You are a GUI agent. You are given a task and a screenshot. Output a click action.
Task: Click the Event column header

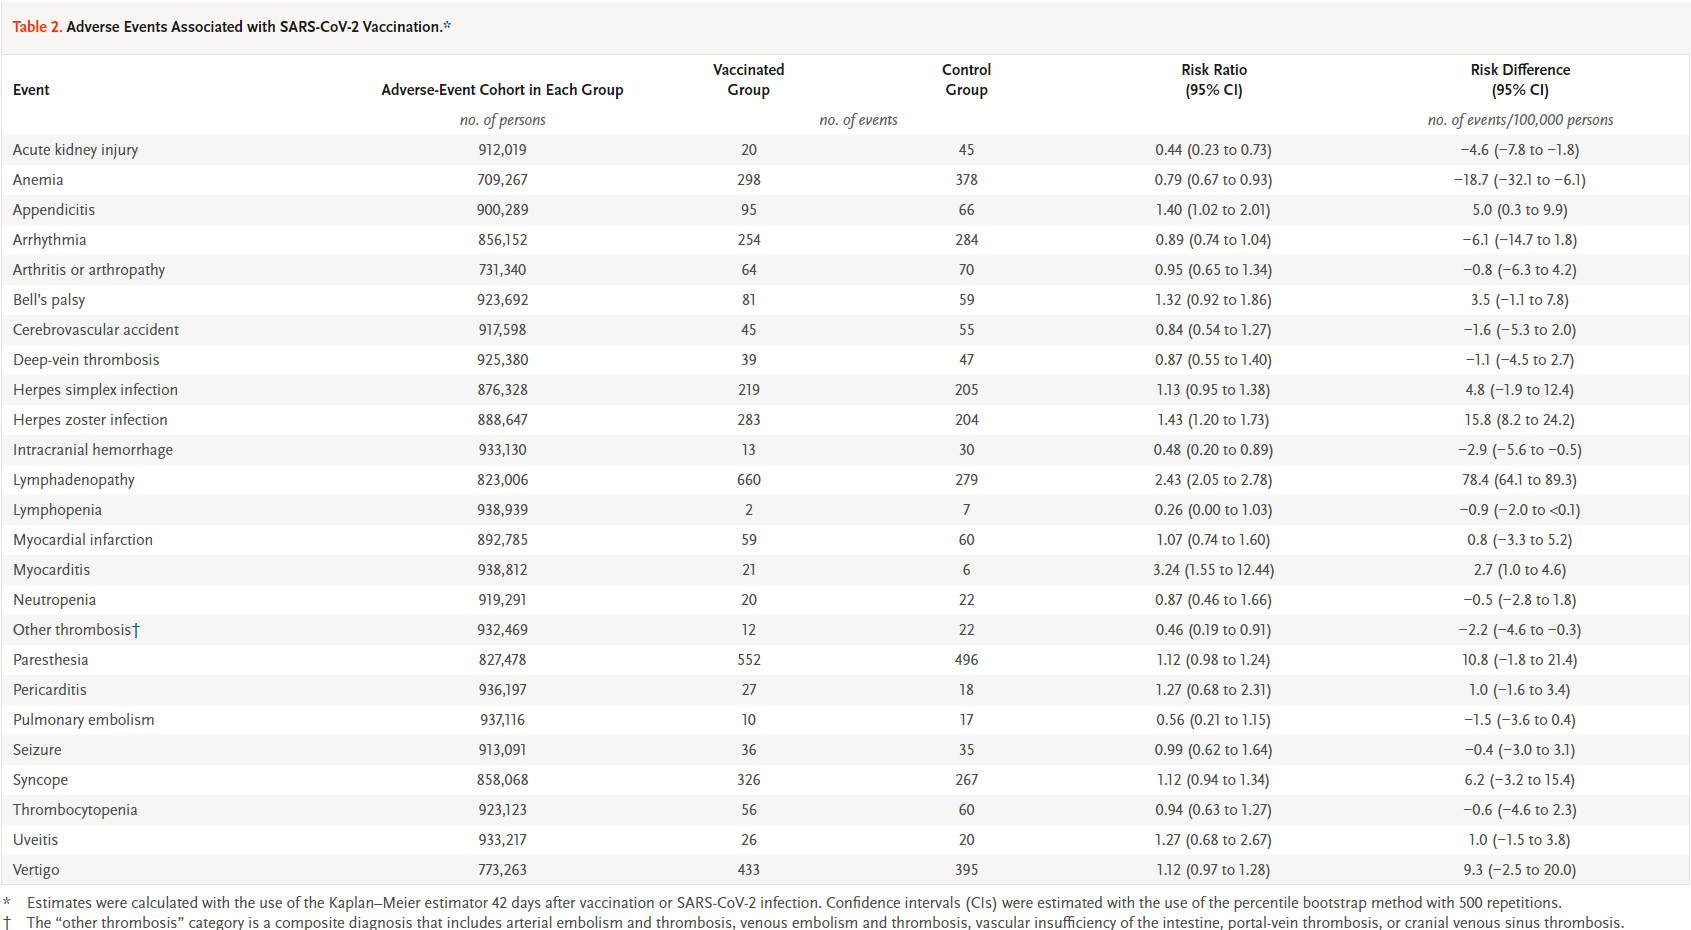[31, 90]
